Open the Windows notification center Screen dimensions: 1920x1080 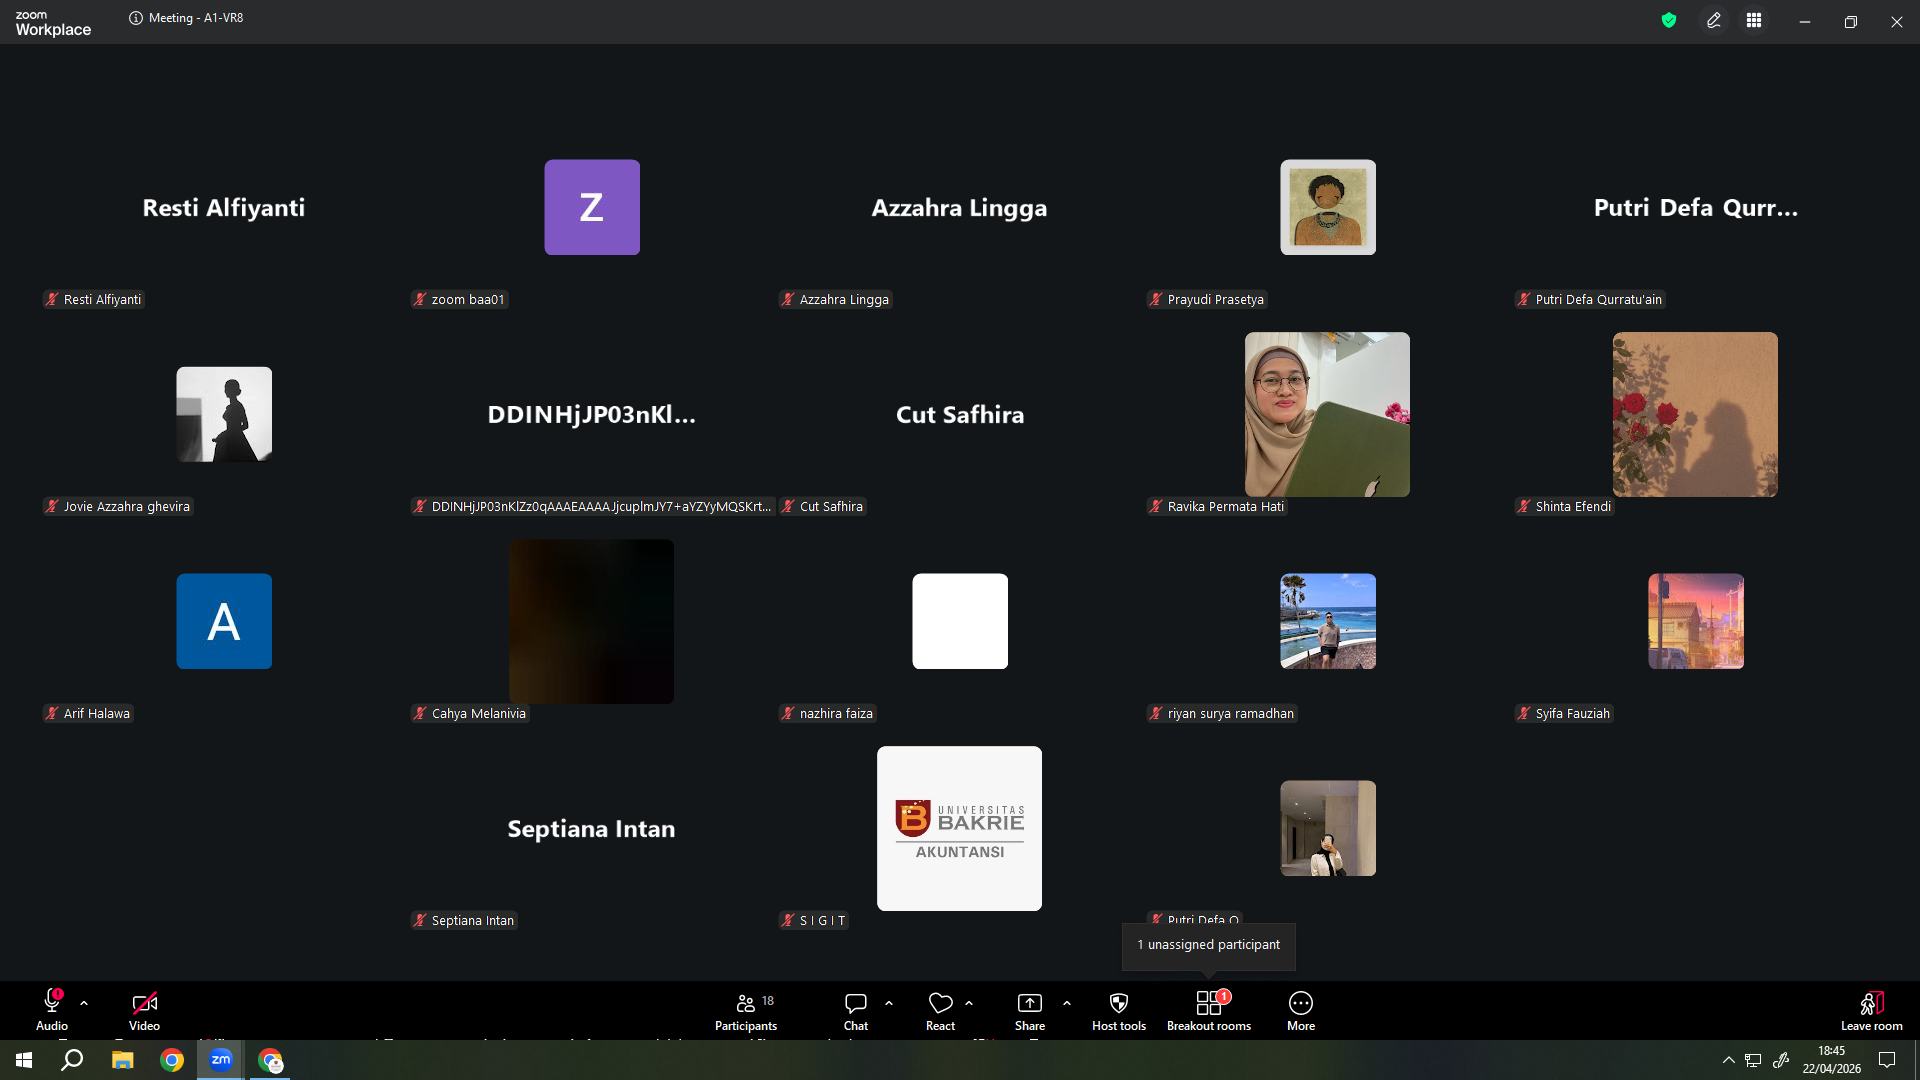pyautogui.click(x=1887, y=1060)
